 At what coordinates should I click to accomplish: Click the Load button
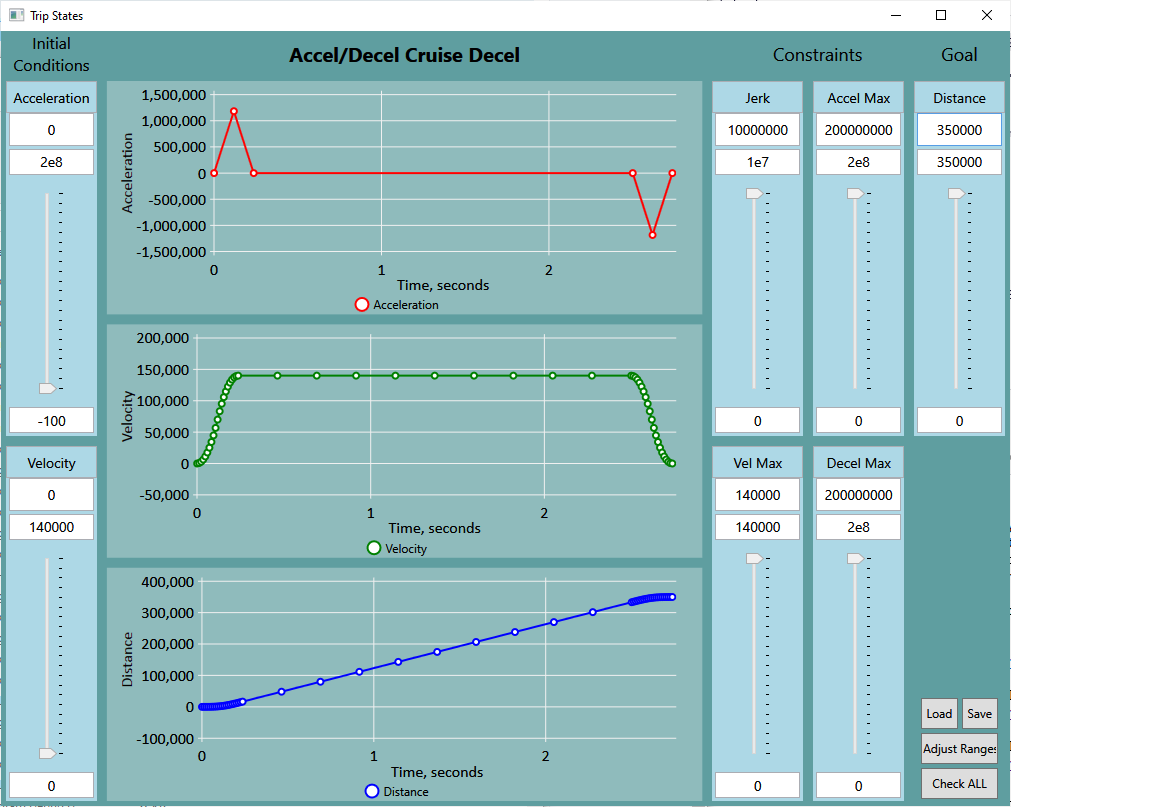point(939,713)
